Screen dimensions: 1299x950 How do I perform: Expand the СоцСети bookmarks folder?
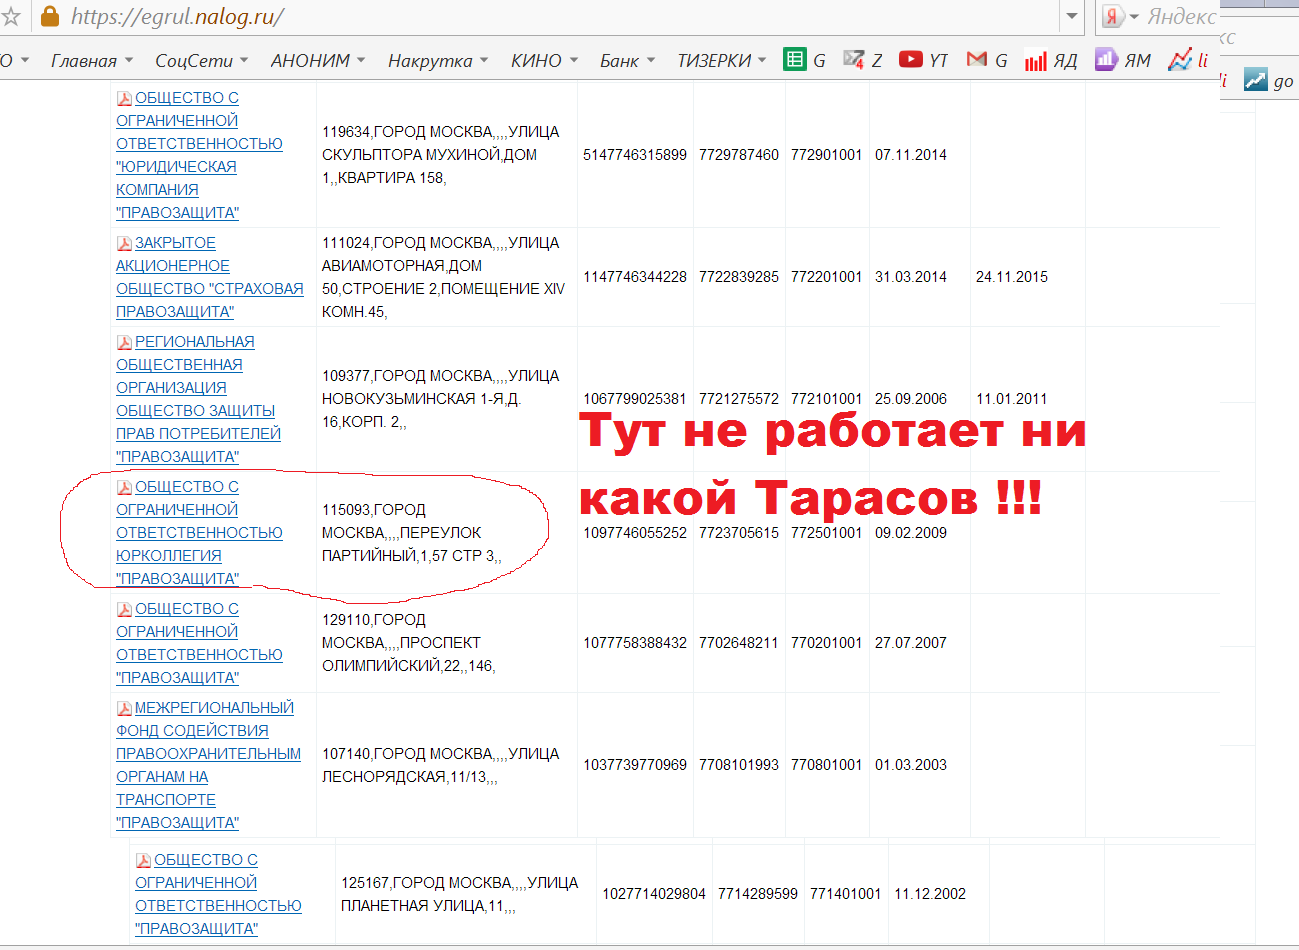click(x=201, y=61)
